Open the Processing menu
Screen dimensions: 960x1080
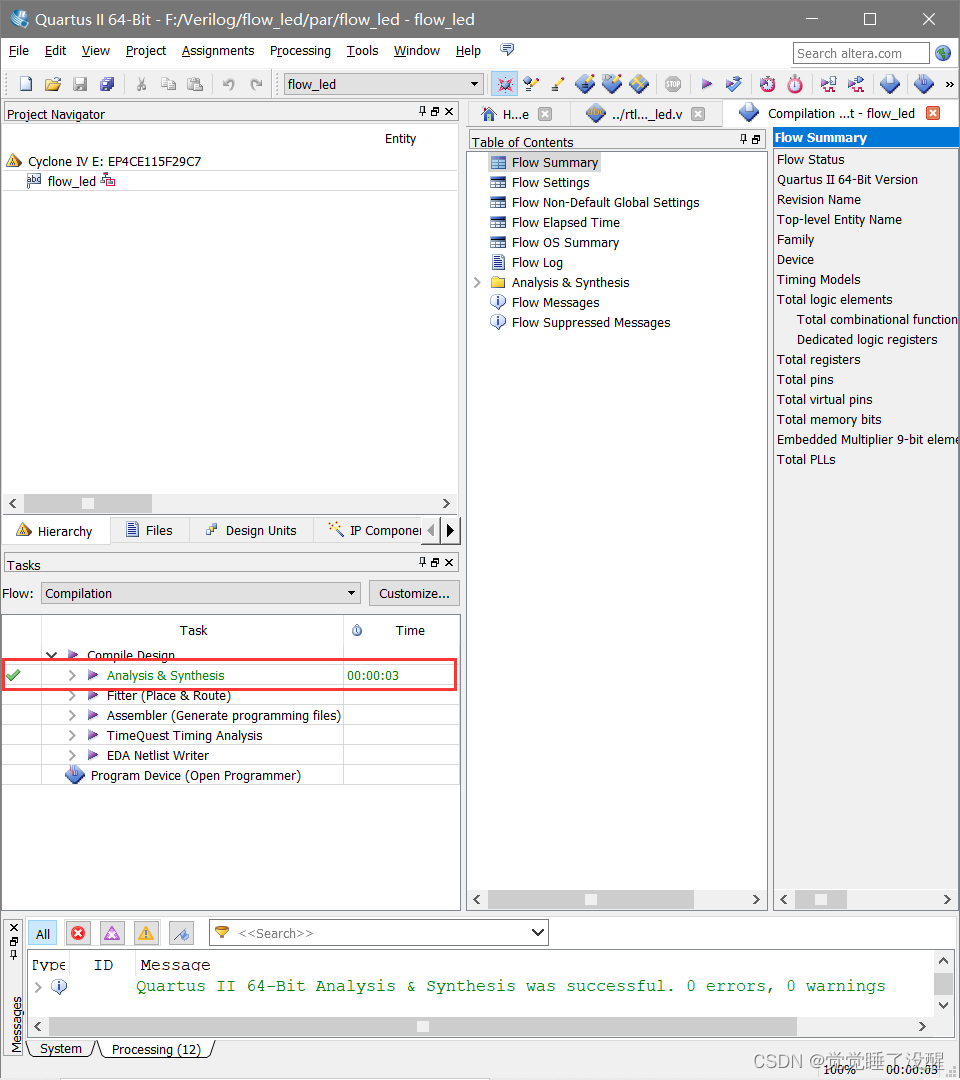[x=300, y=50]
